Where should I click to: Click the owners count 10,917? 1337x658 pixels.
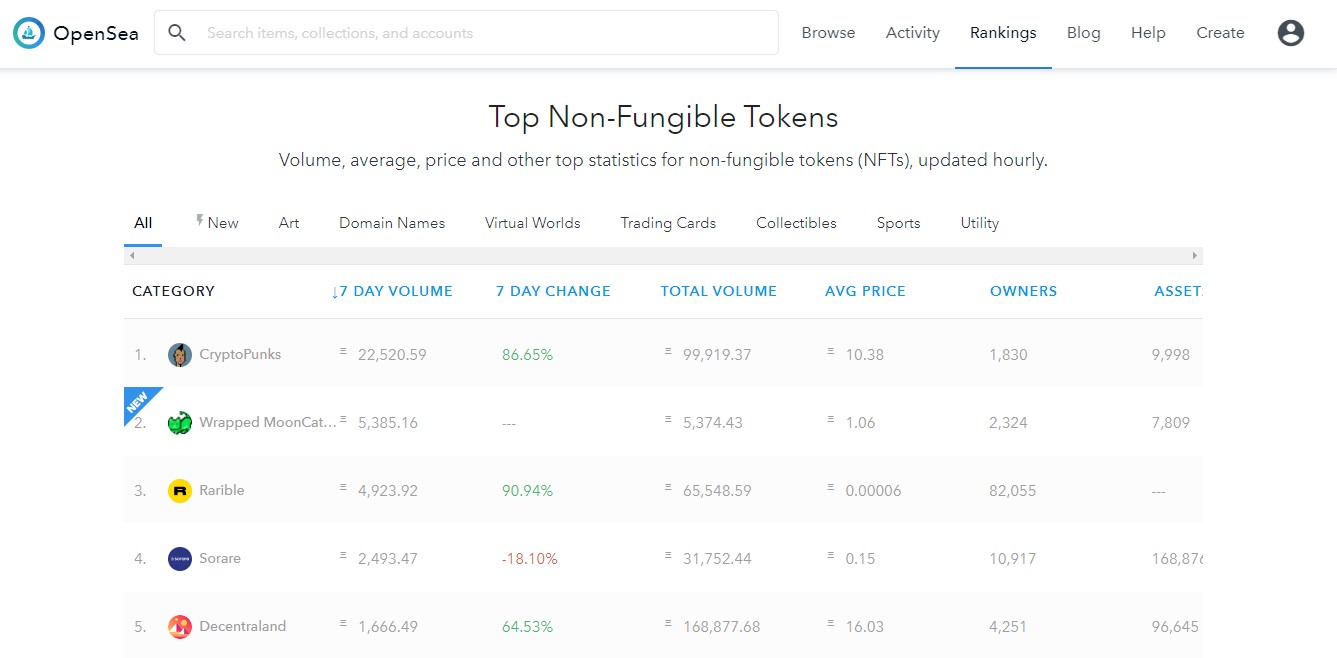pyautogui.click(x=1013, y=559)
